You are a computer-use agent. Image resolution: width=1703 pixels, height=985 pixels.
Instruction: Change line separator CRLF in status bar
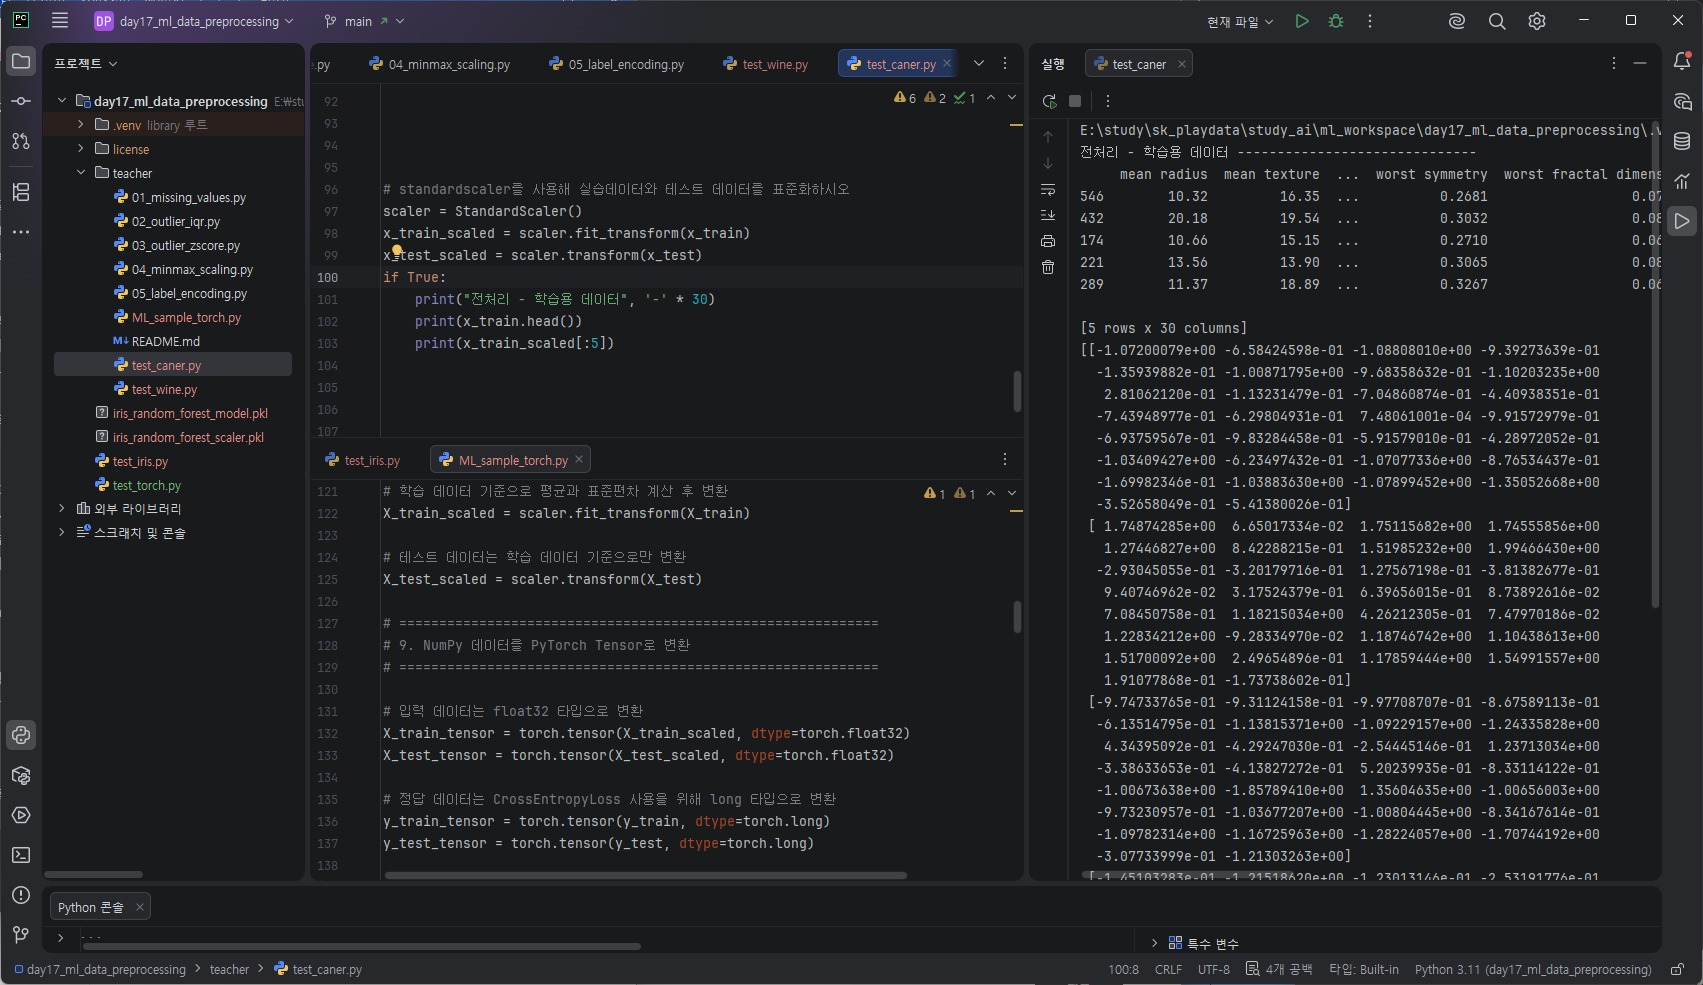[1168, 969]
